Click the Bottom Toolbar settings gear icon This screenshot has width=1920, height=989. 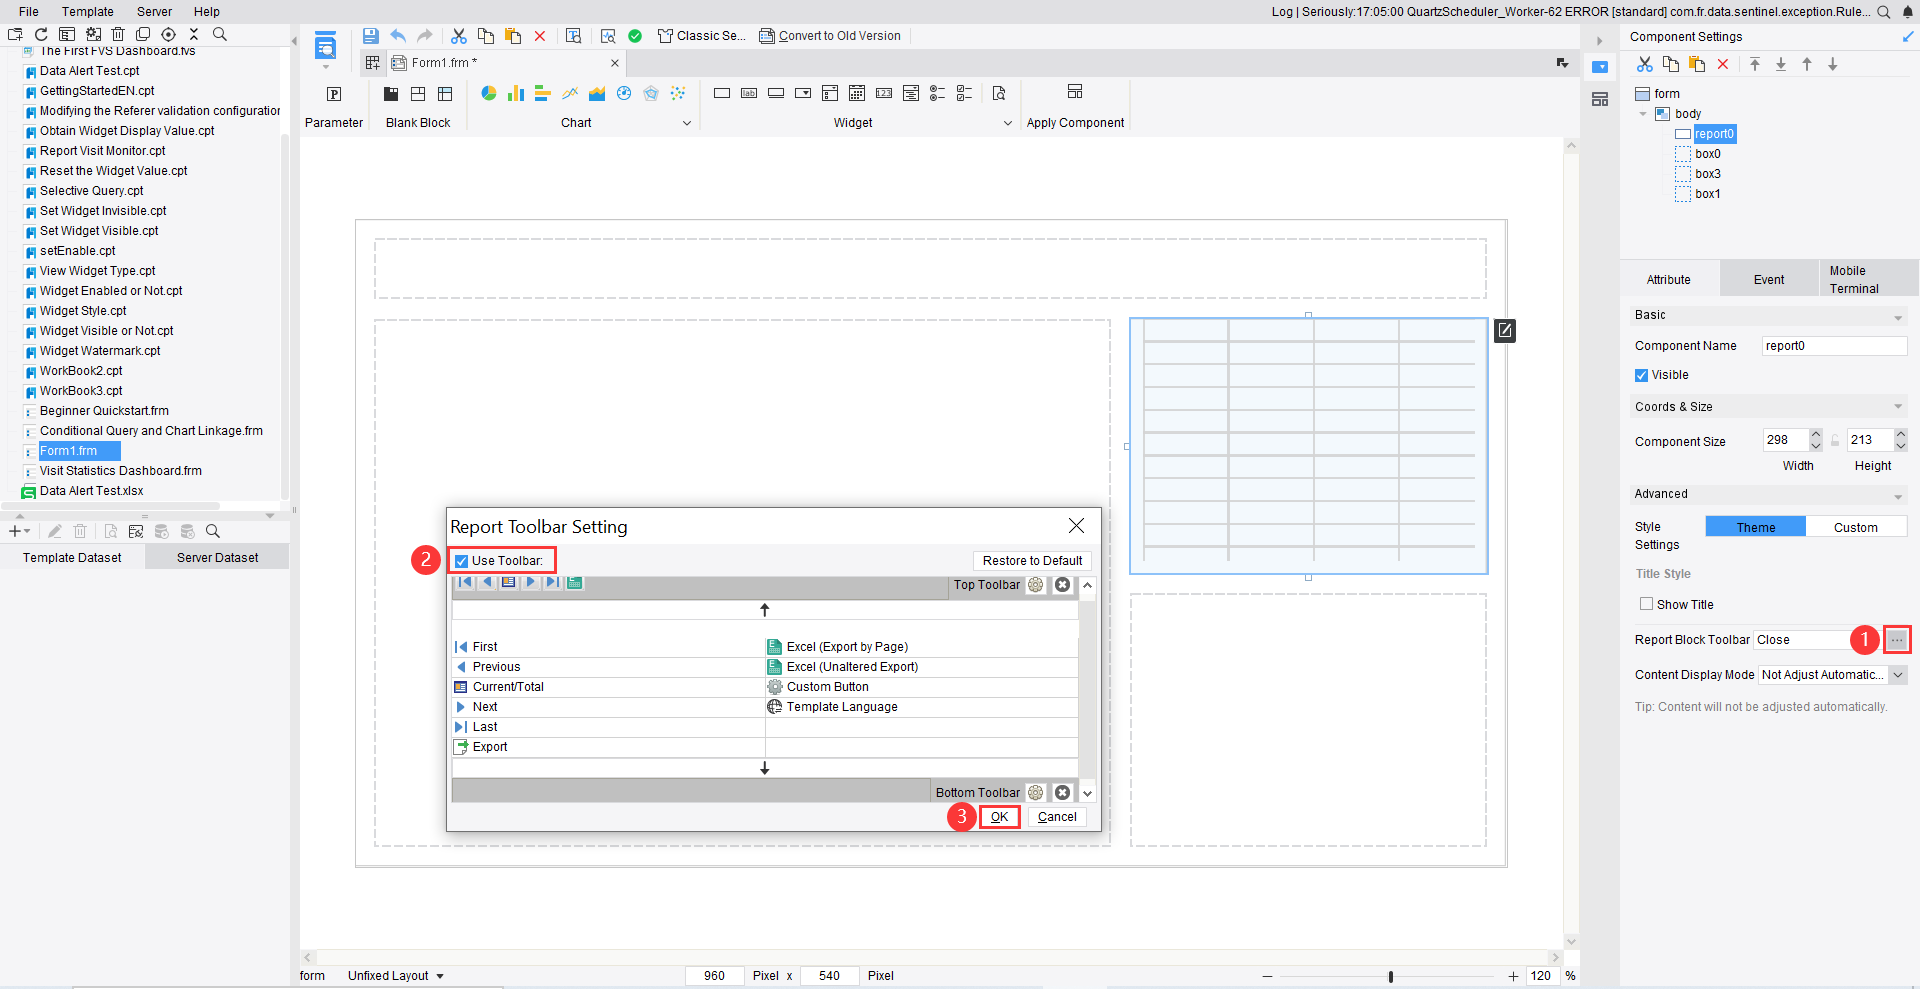coord(1036,793)
